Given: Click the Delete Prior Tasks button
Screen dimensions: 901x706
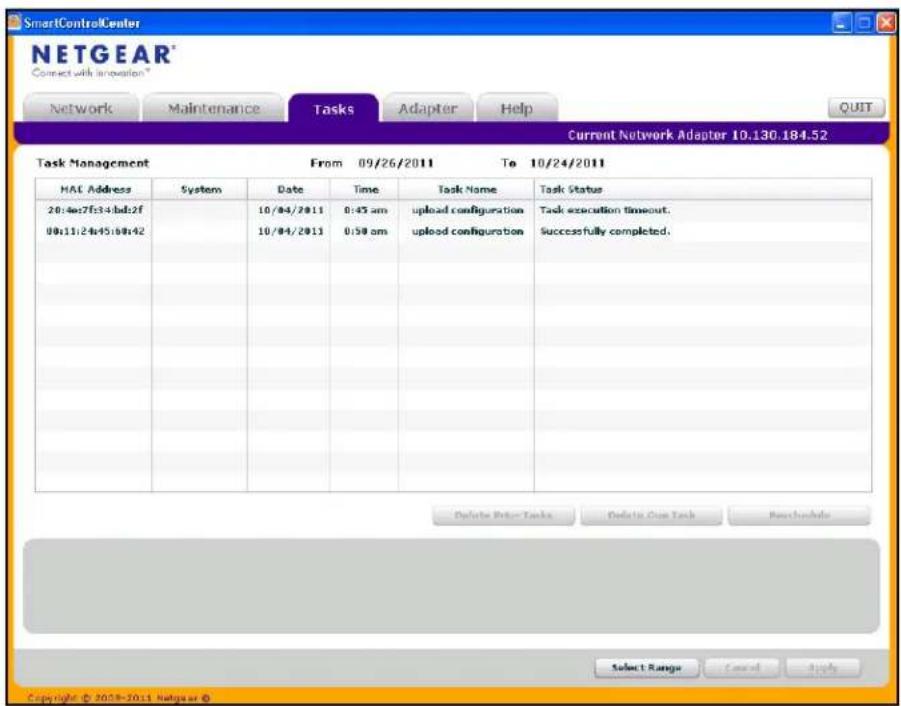Looking at the screenshot, I should pos(503,515).
